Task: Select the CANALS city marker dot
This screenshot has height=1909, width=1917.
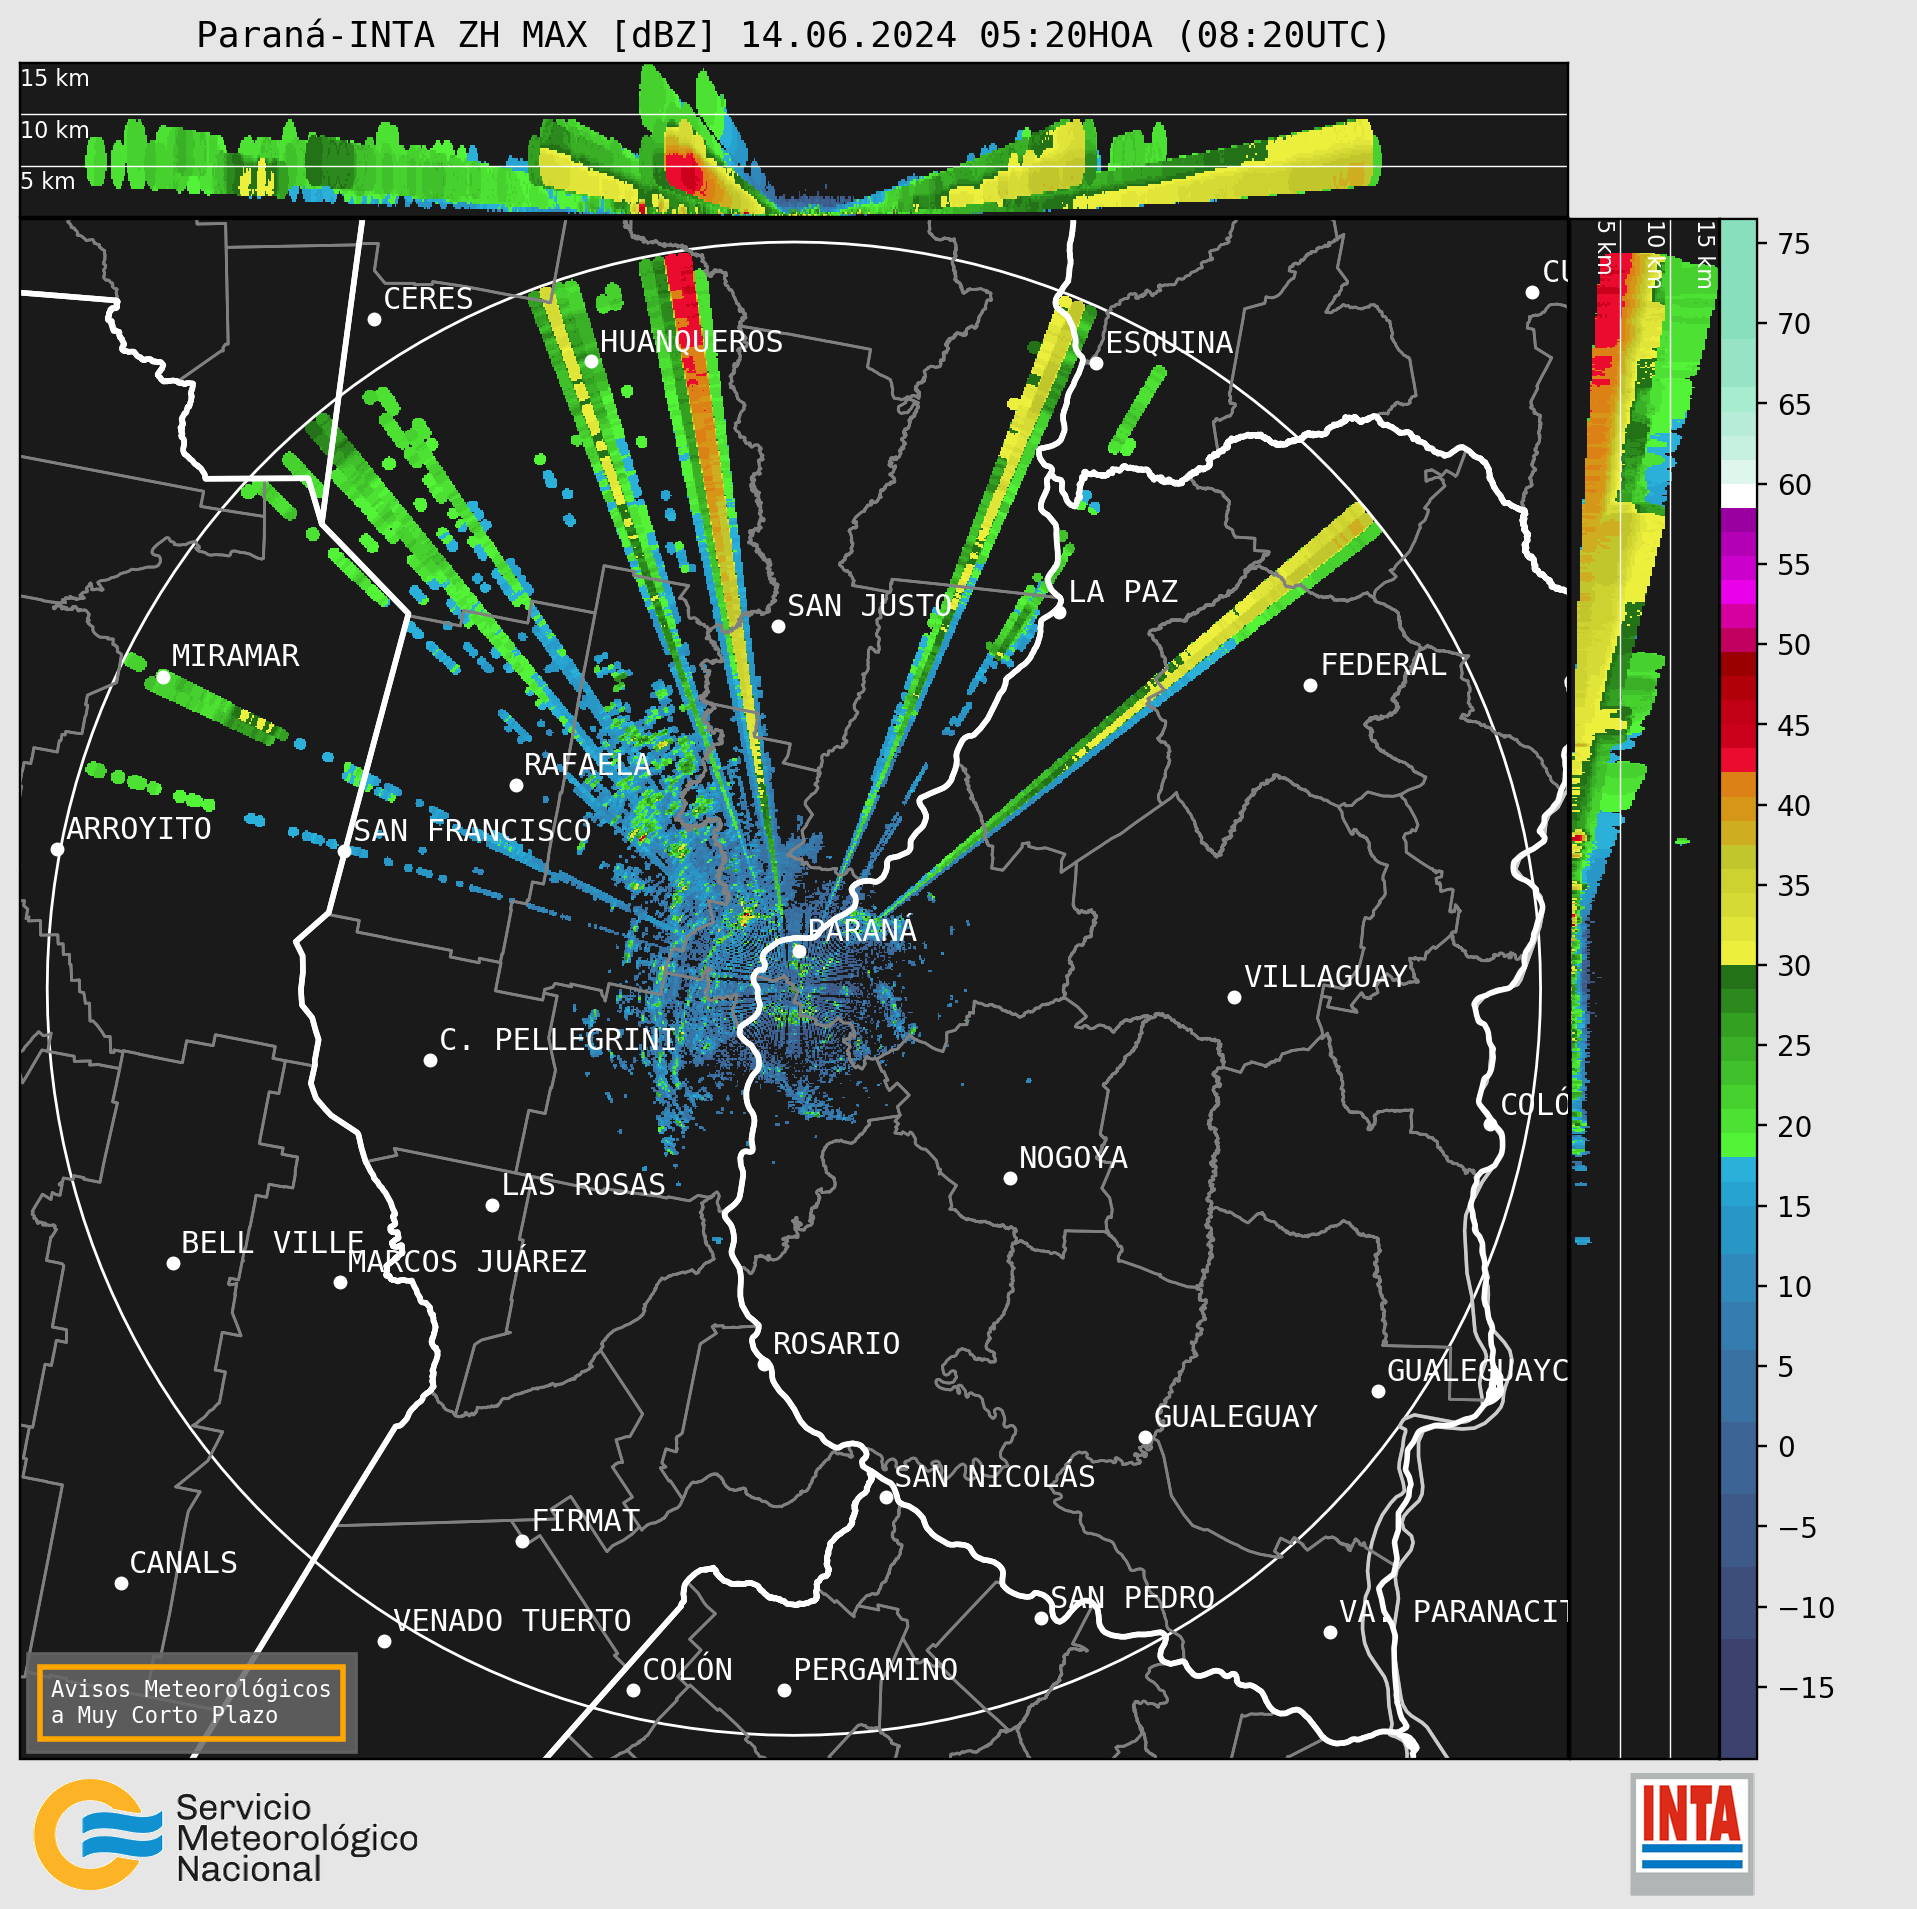Action: pos(121,1583)
